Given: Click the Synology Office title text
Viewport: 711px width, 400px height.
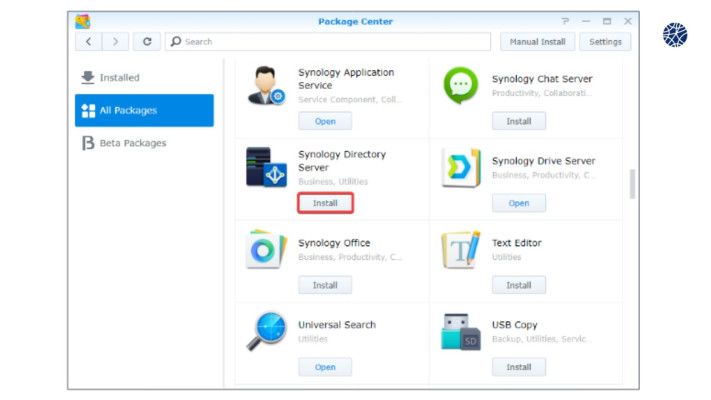Looking at the screenshot, I should [x=334, y=243].
